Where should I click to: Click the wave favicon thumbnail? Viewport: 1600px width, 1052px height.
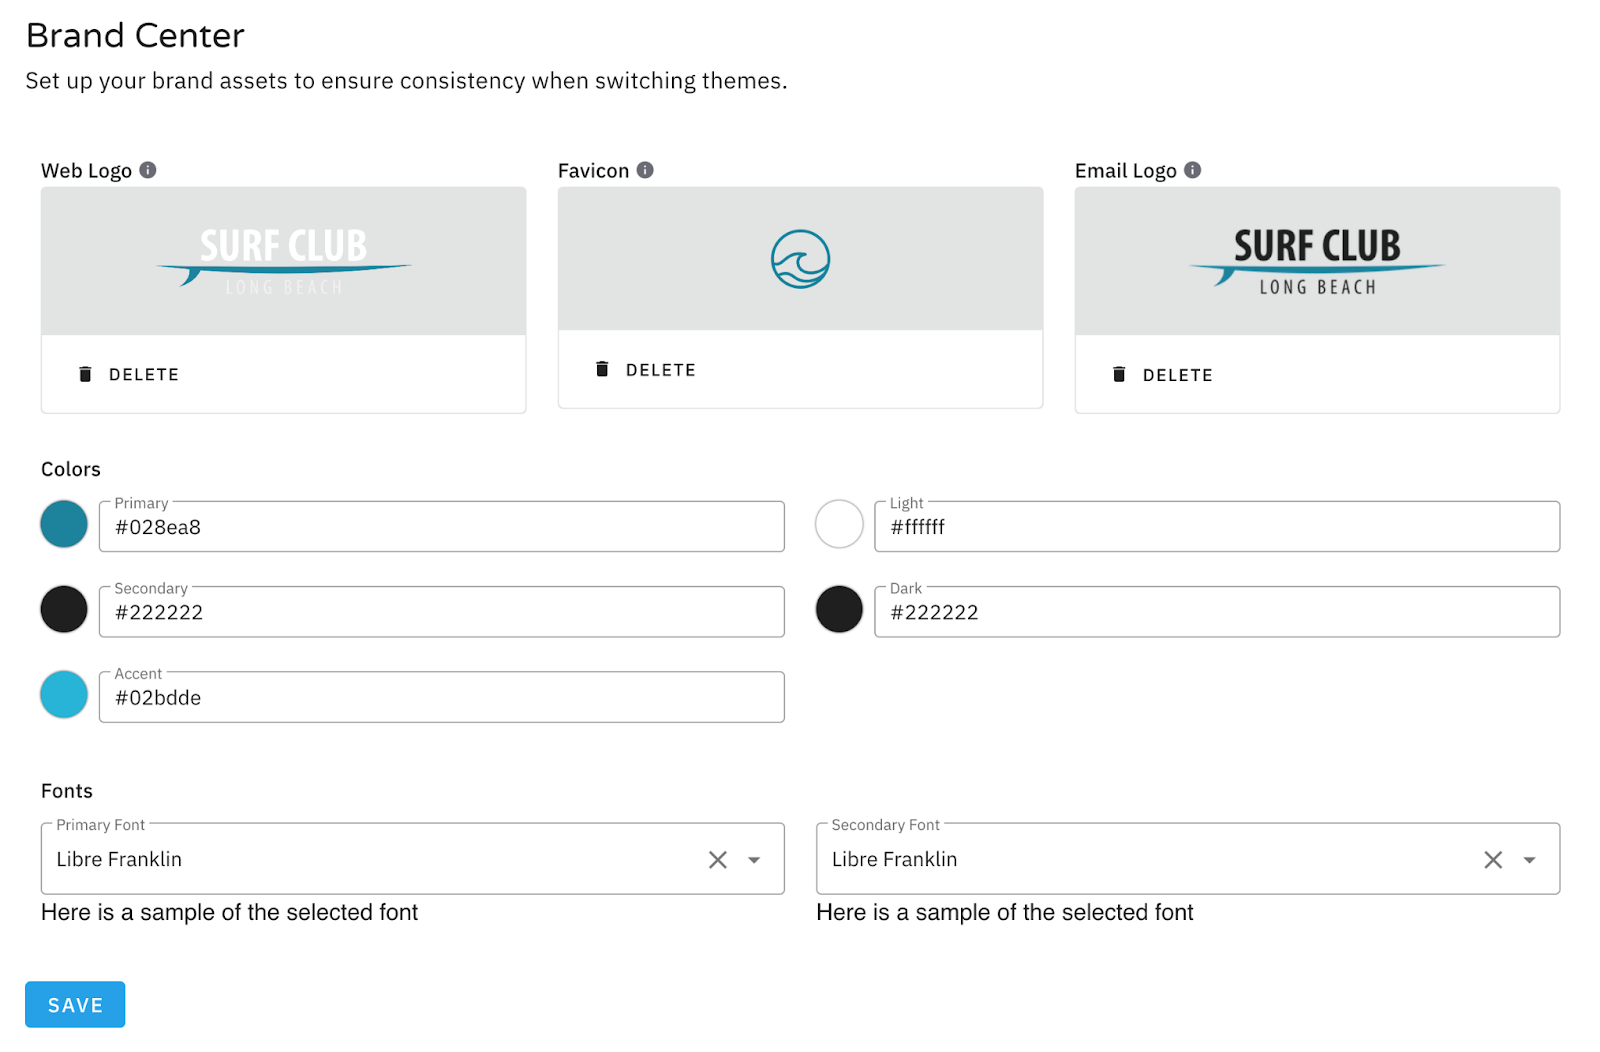pyautogui.click(x=800, y=259)
